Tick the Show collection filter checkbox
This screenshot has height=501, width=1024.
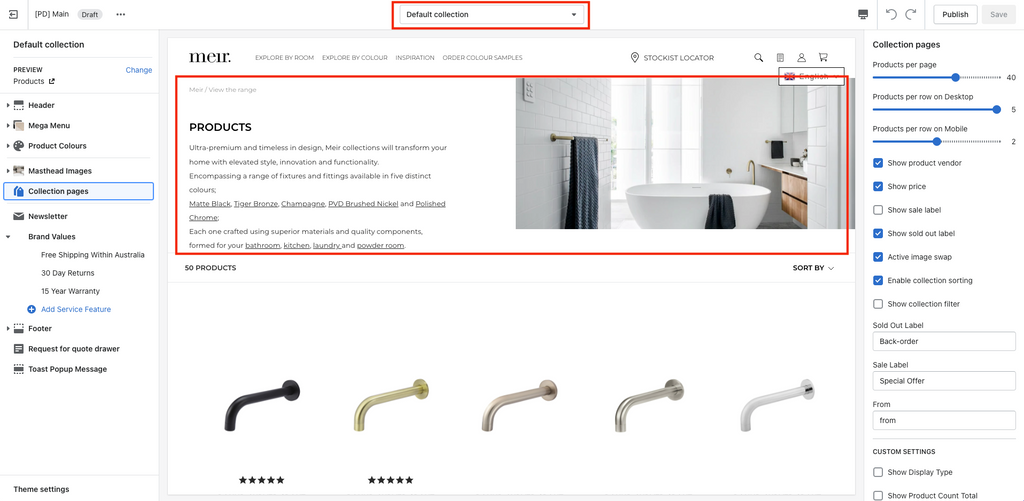tap(878, 304)
